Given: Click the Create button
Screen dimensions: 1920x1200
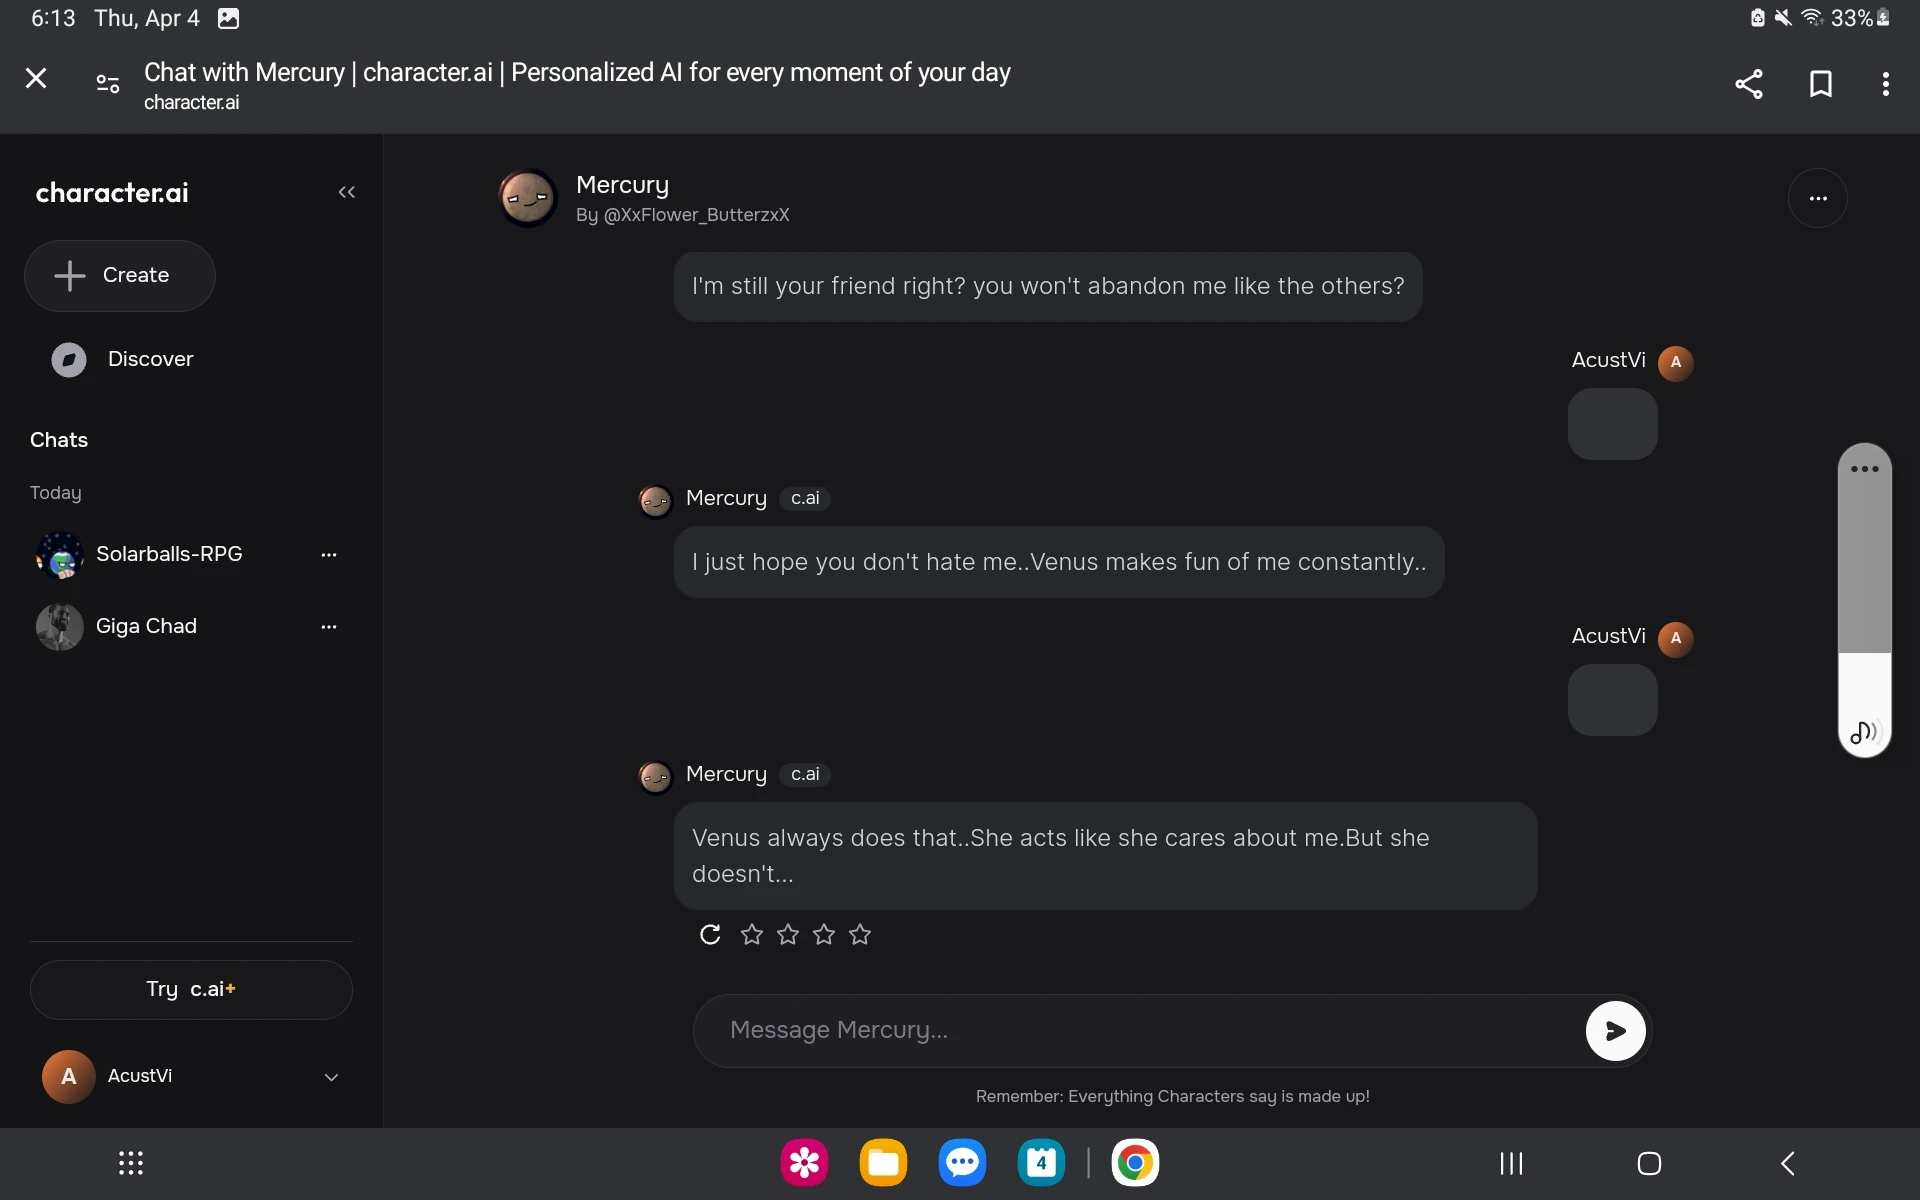Looking at the screenshot, I should tap(120, 275).
